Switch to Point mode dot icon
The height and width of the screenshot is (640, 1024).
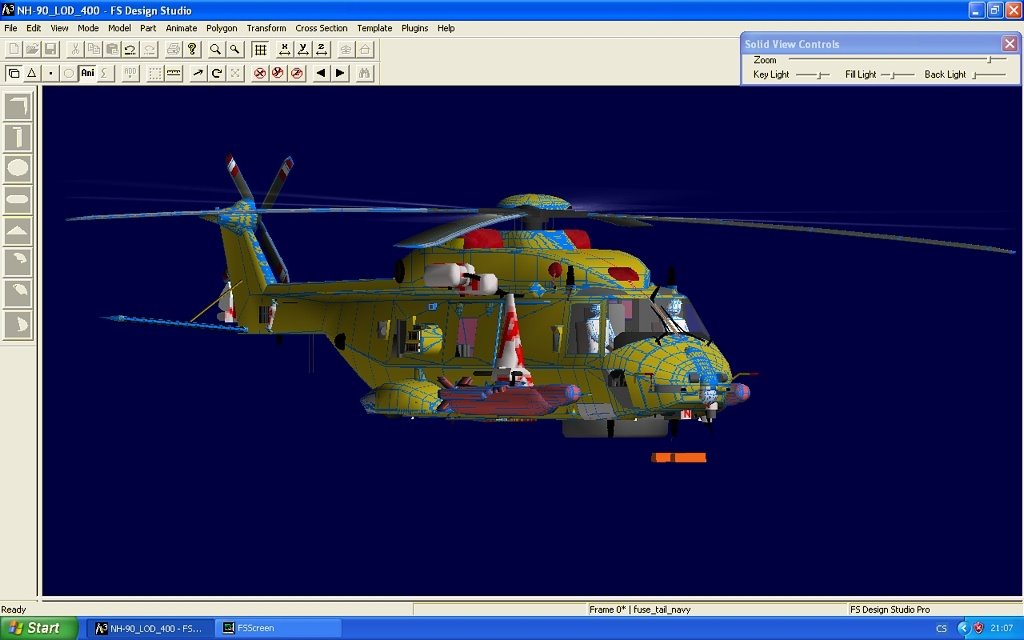pos(50,73)
